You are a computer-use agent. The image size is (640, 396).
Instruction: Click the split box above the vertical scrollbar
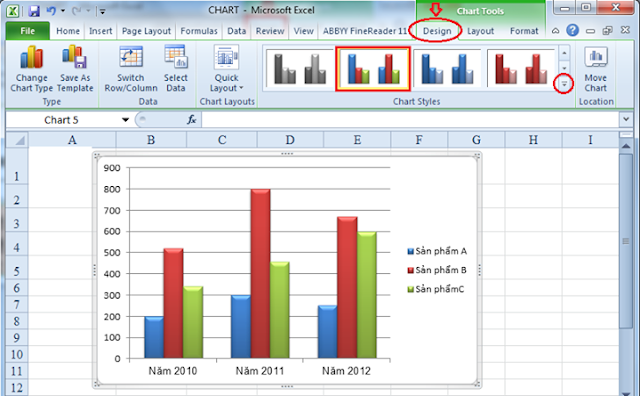(626, 134)
